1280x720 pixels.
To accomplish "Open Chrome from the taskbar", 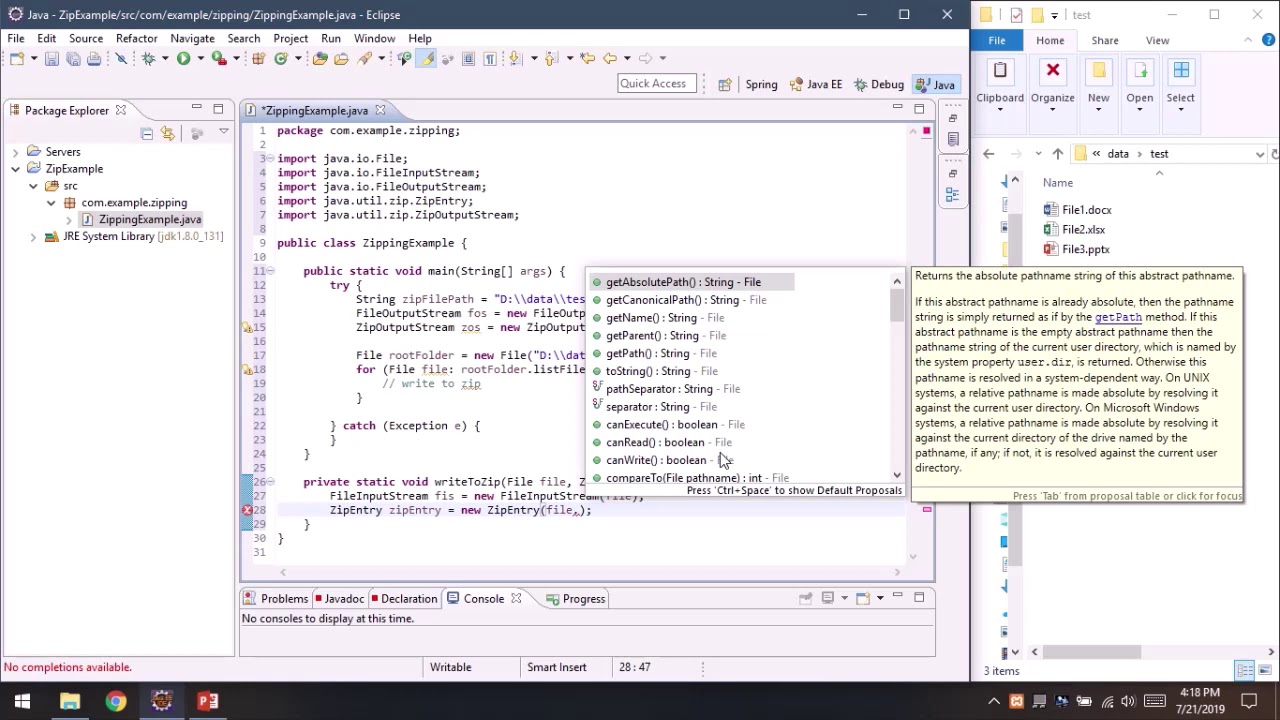I will pos(116,701).
